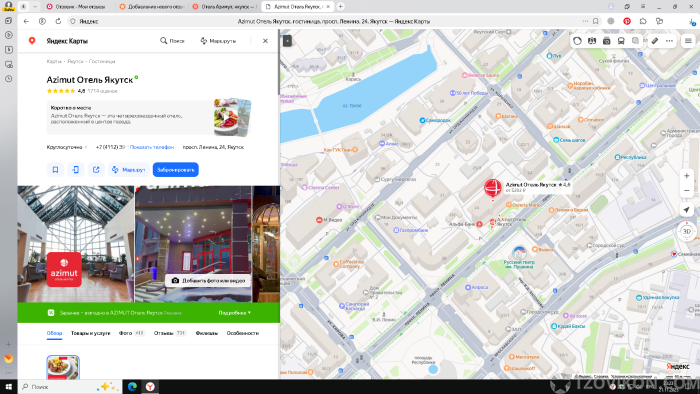Toggle the public transport bus layer

[x=621, y=41]
